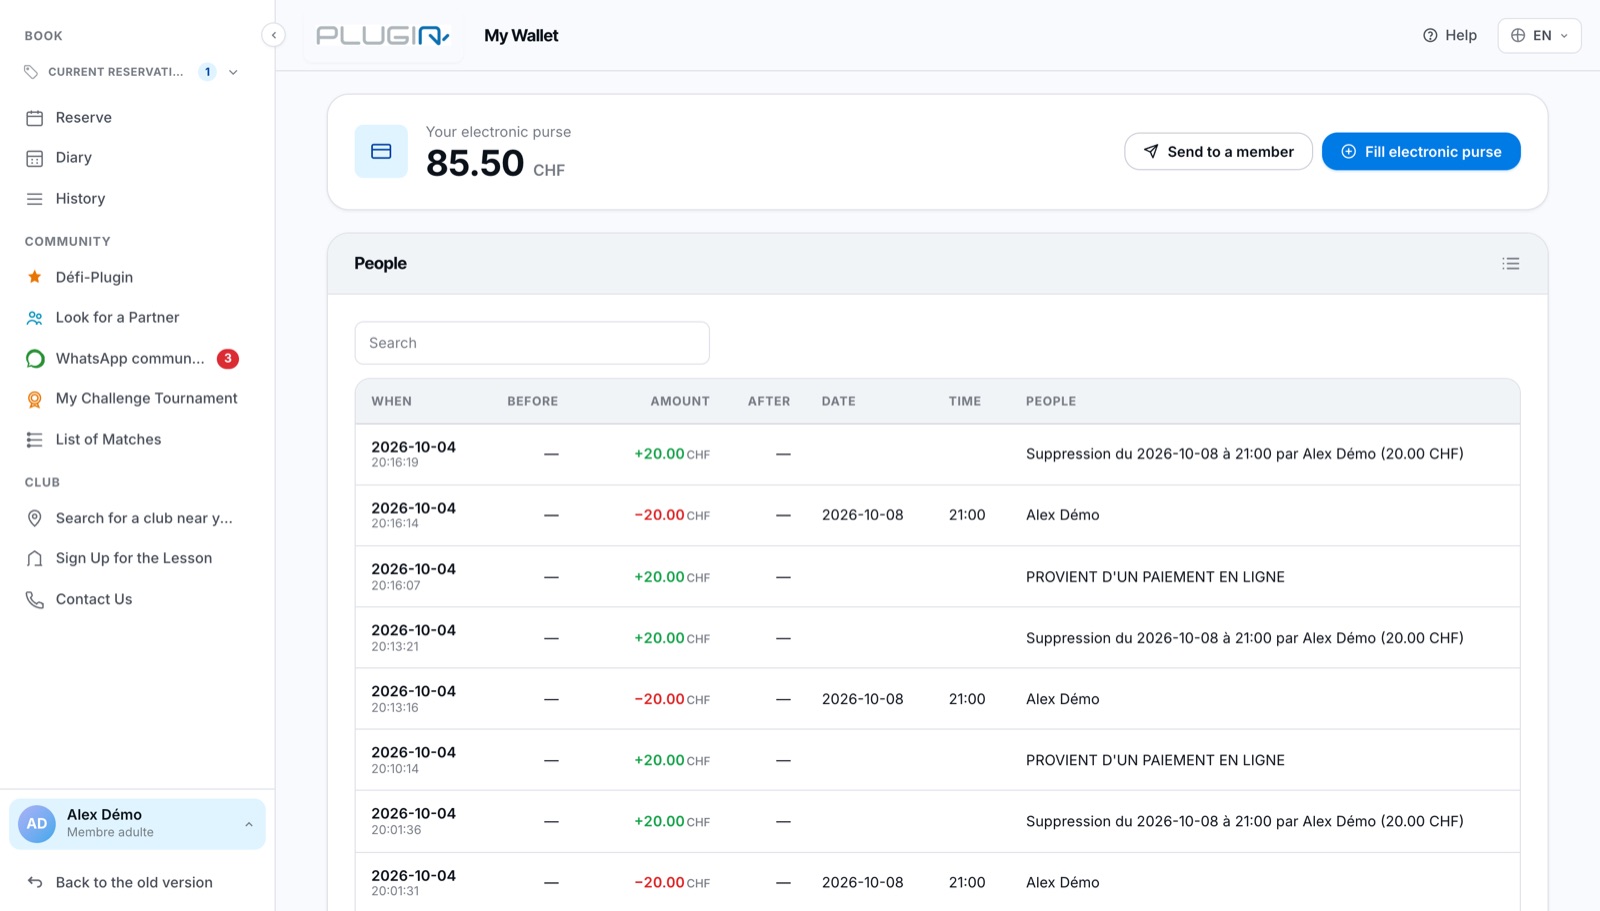The height and width of the screenshot is (911, 1600).
Task: Open the EN language dropdown
Action: pos(1539,36)
